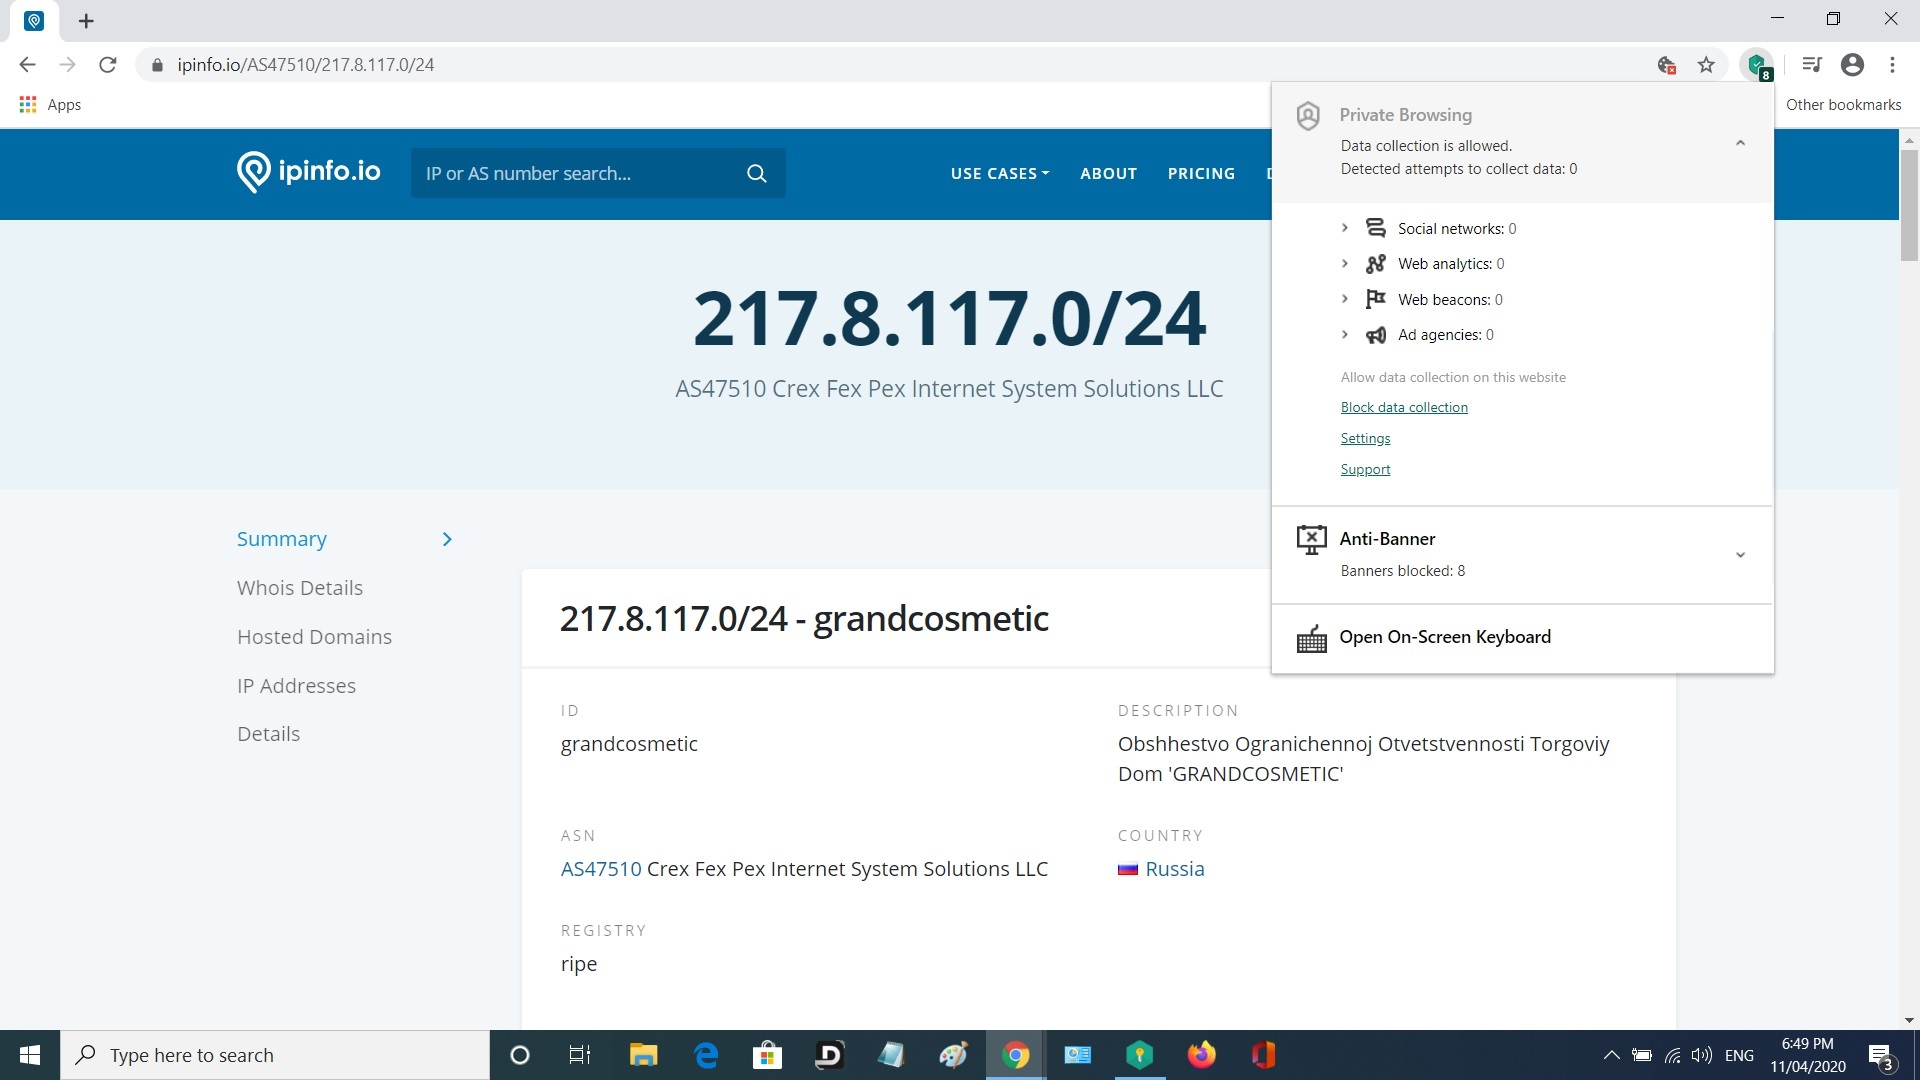Go forward with the forward arrow
The image size is (1920, 1080).
(67, 65)
